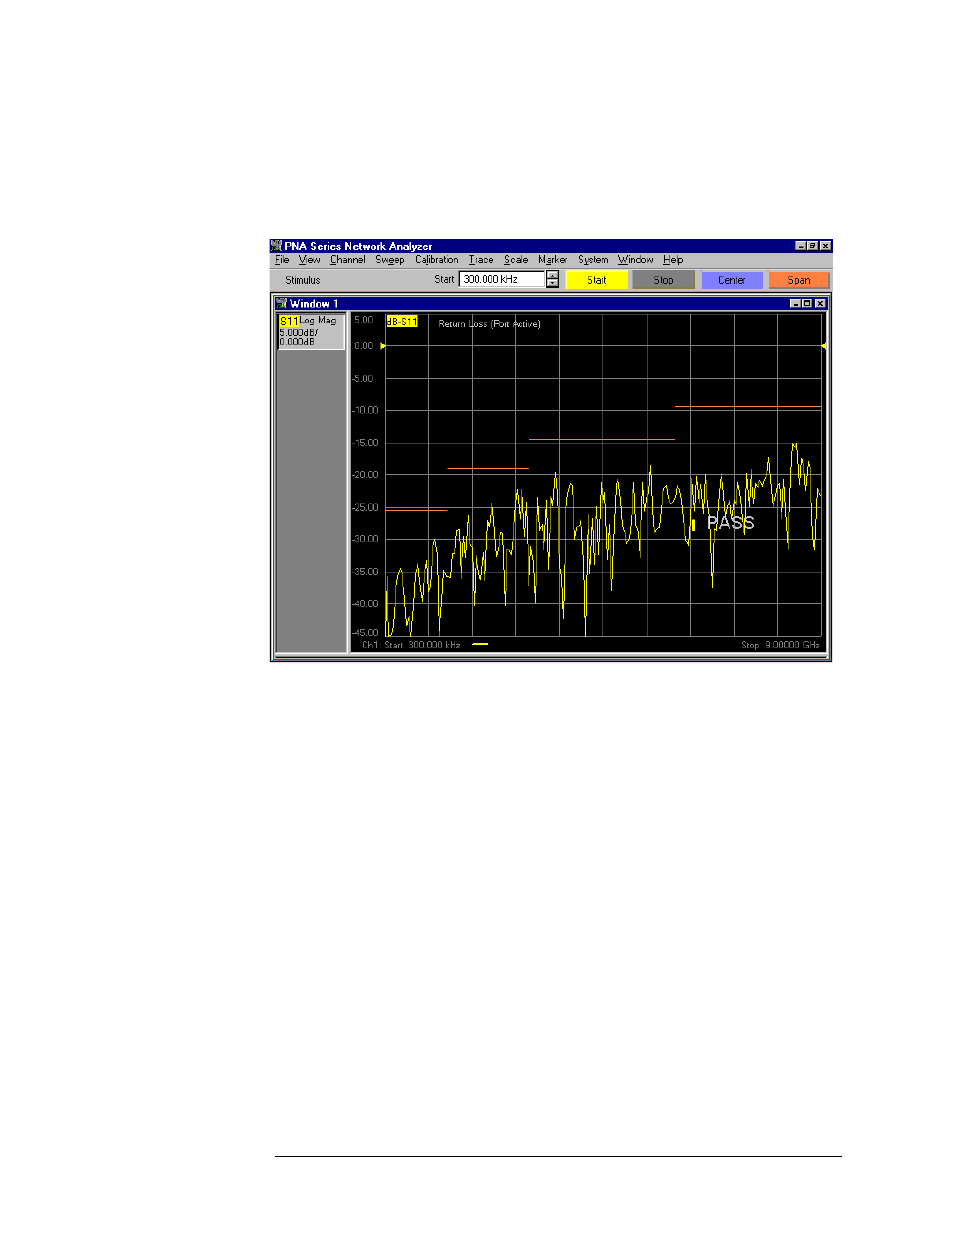The width and height of the screenshot is (954, 1235).
Task: Click the -25 dB limit line segment
Action: tap(416, 510)
